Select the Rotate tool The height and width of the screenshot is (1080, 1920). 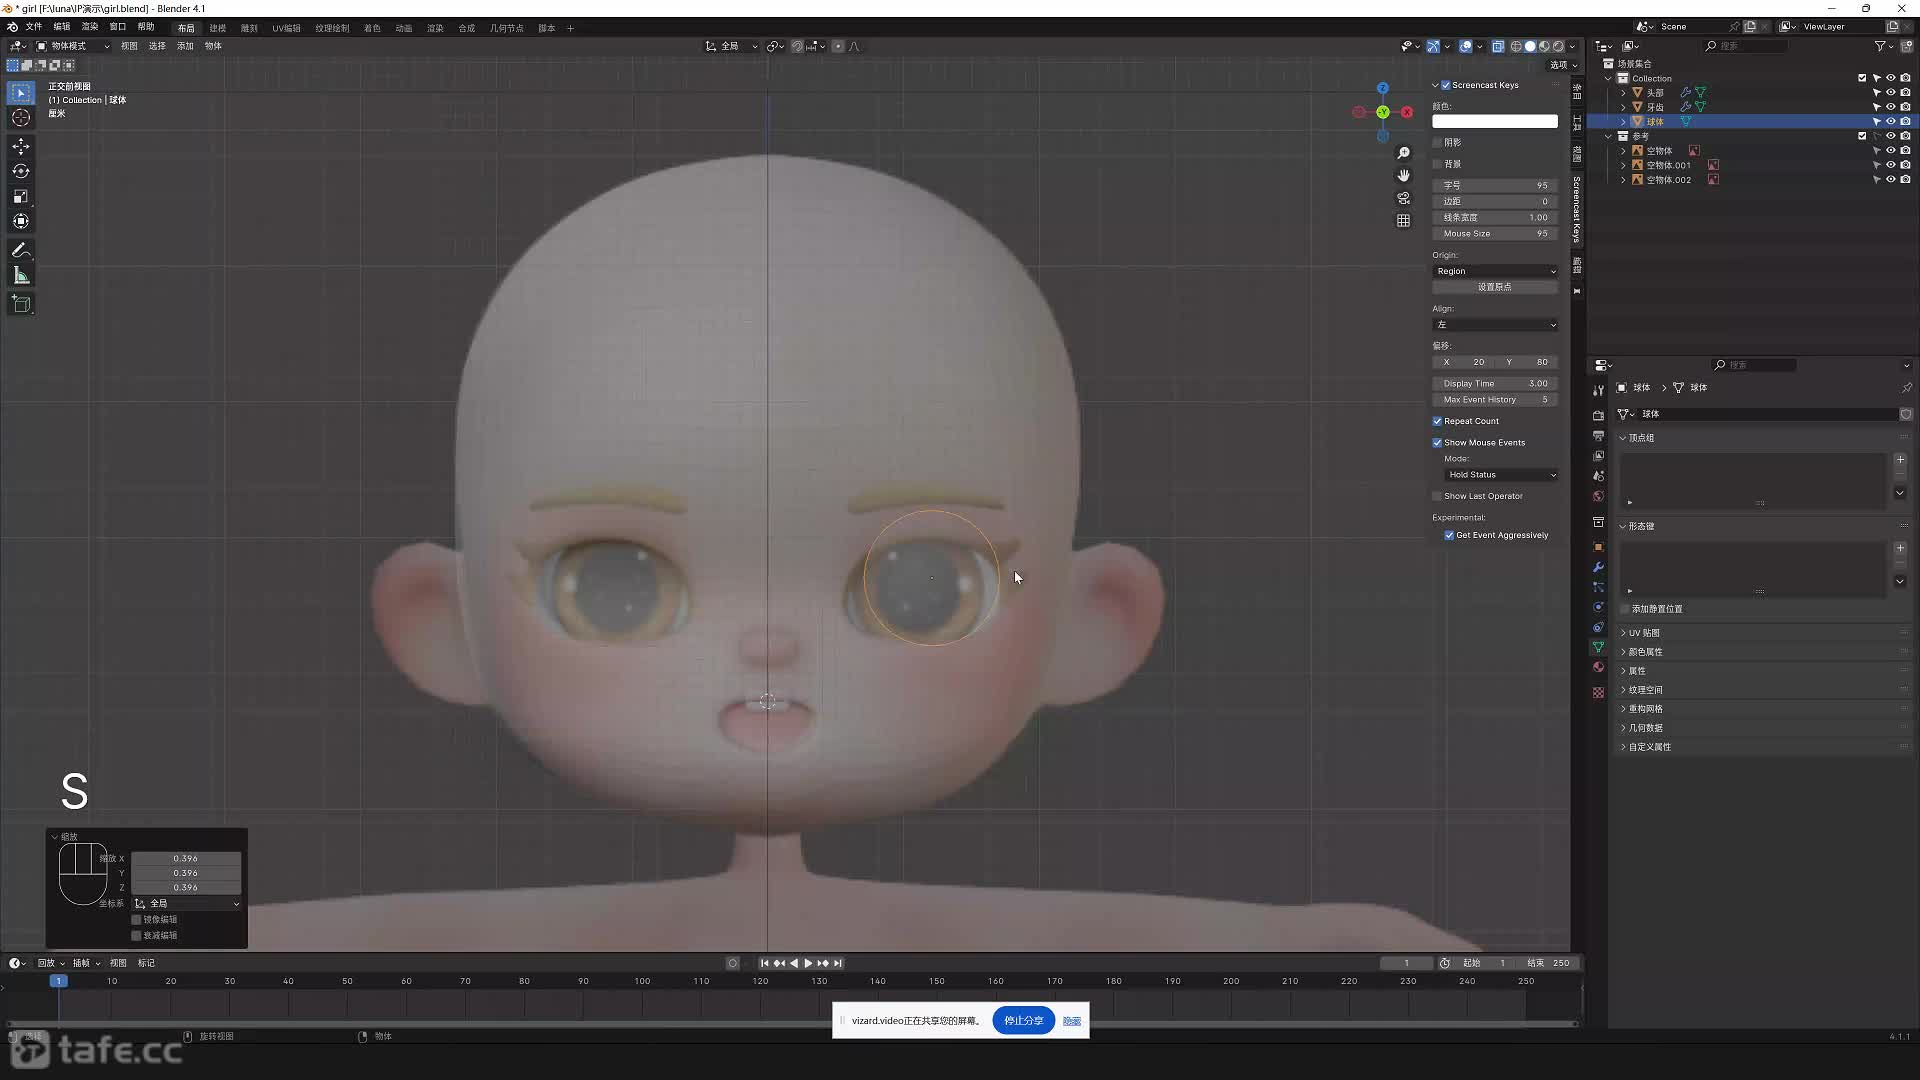(x=21, y=171)
